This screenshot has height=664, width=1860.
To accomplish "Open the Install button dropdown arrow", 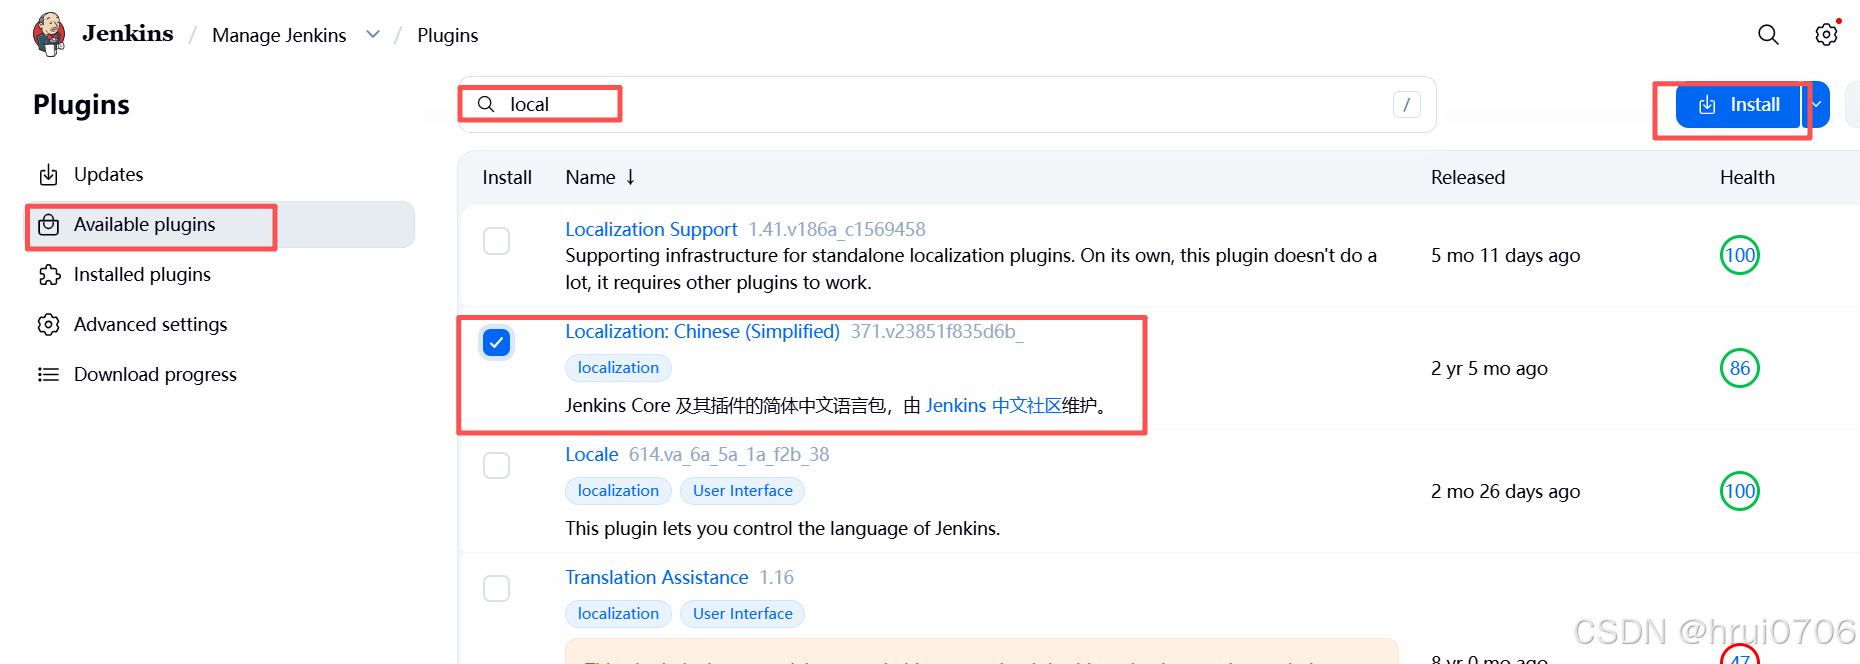I will pos(1816,104).
